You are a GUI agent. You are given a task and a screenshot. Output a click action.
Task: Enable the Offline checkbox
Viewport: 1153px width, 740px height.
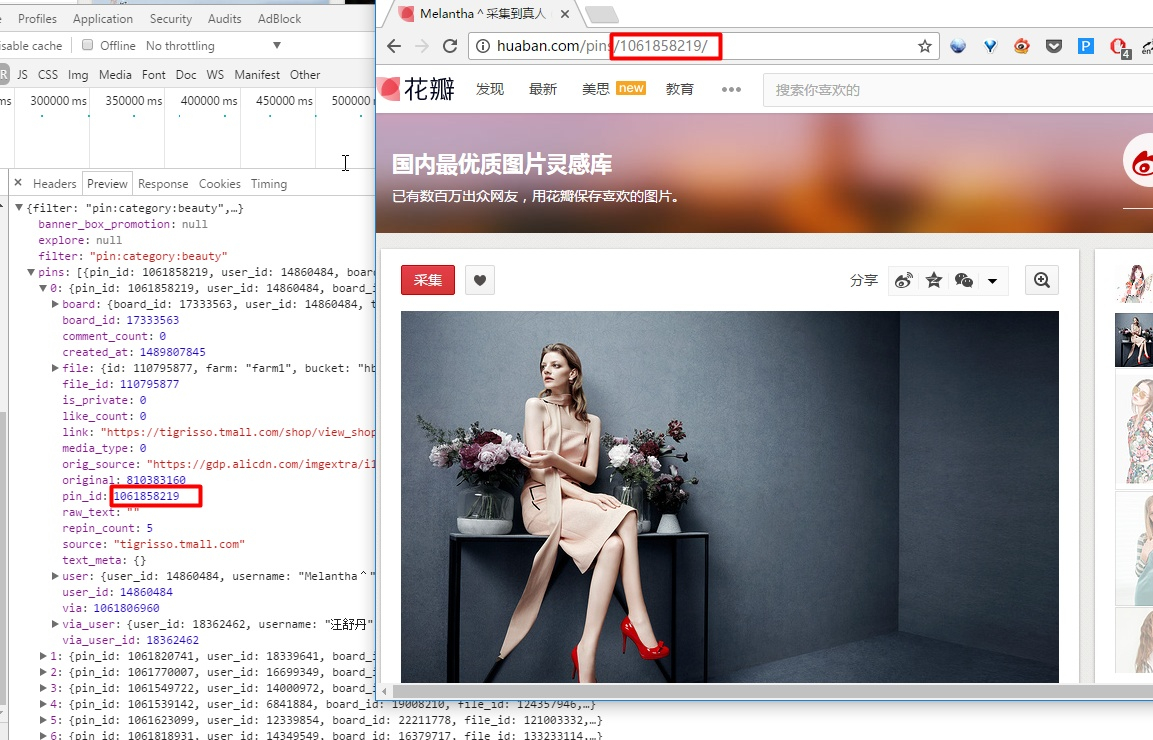pyautogui.click(x=88, y=45)
